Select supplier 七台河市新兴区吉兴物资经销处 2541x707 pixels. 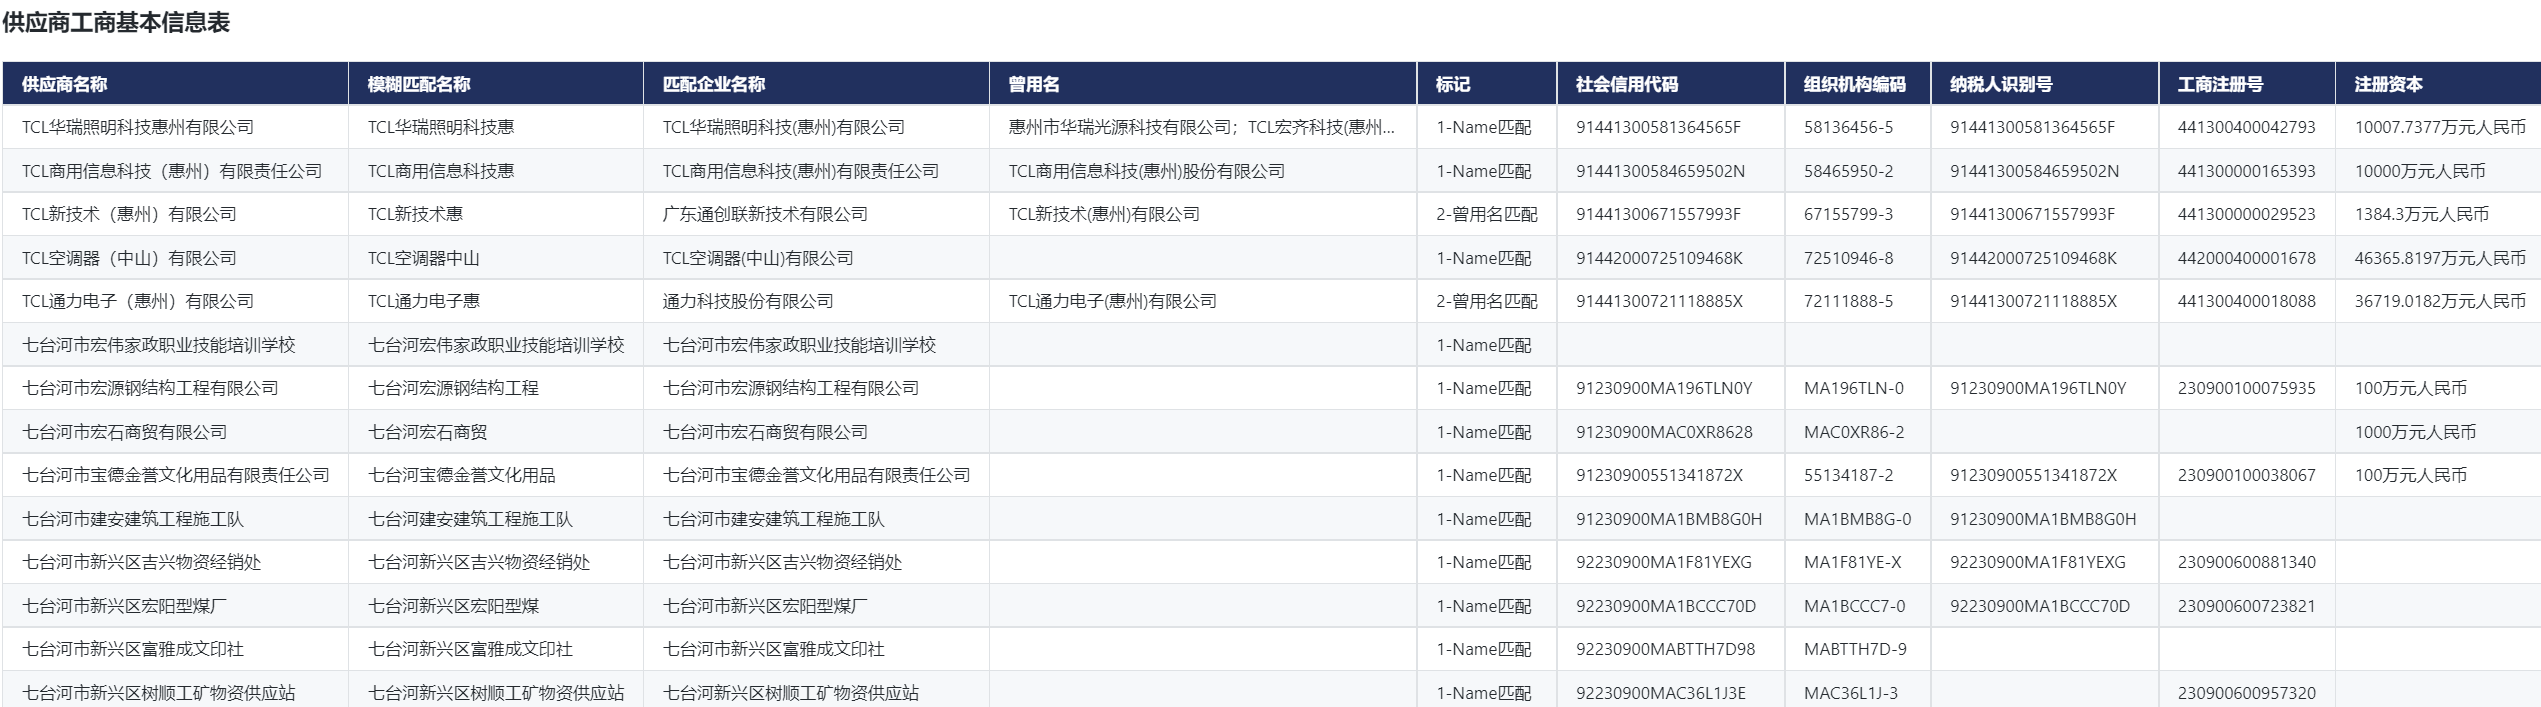[x=142, y=562]
